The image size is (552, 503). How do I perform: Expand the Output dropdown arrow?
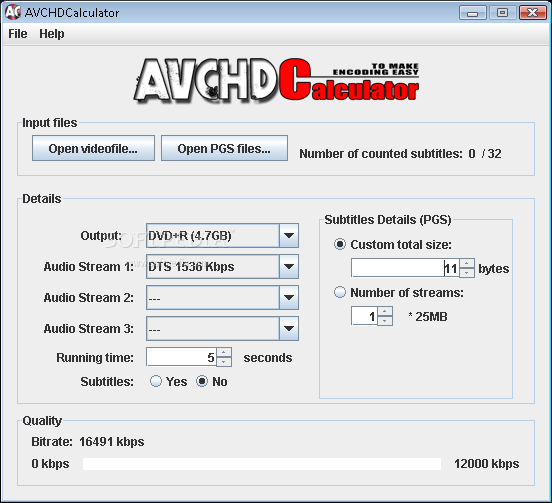(289, 235)
